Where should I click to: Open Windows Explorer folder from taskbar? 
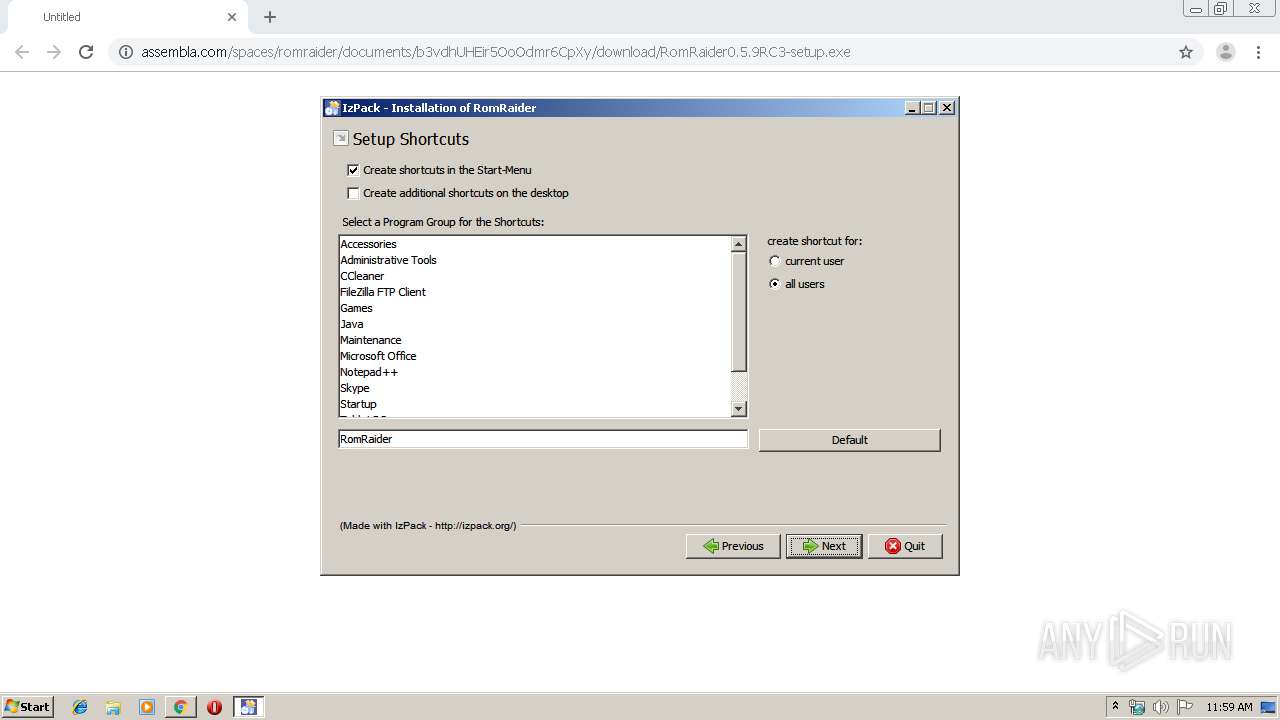tap(113, 707)
